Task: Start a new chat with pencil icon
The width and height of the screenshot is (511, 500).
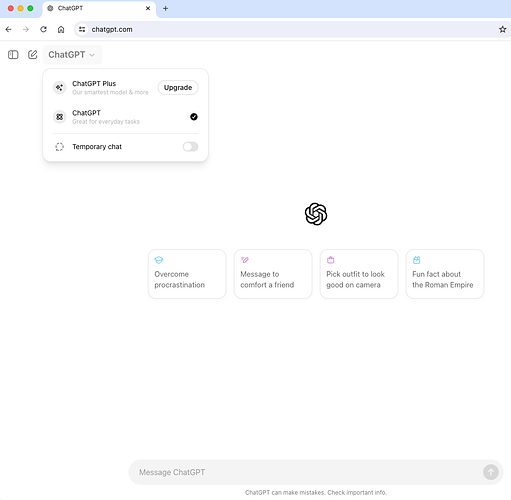Action: (32, 55)
